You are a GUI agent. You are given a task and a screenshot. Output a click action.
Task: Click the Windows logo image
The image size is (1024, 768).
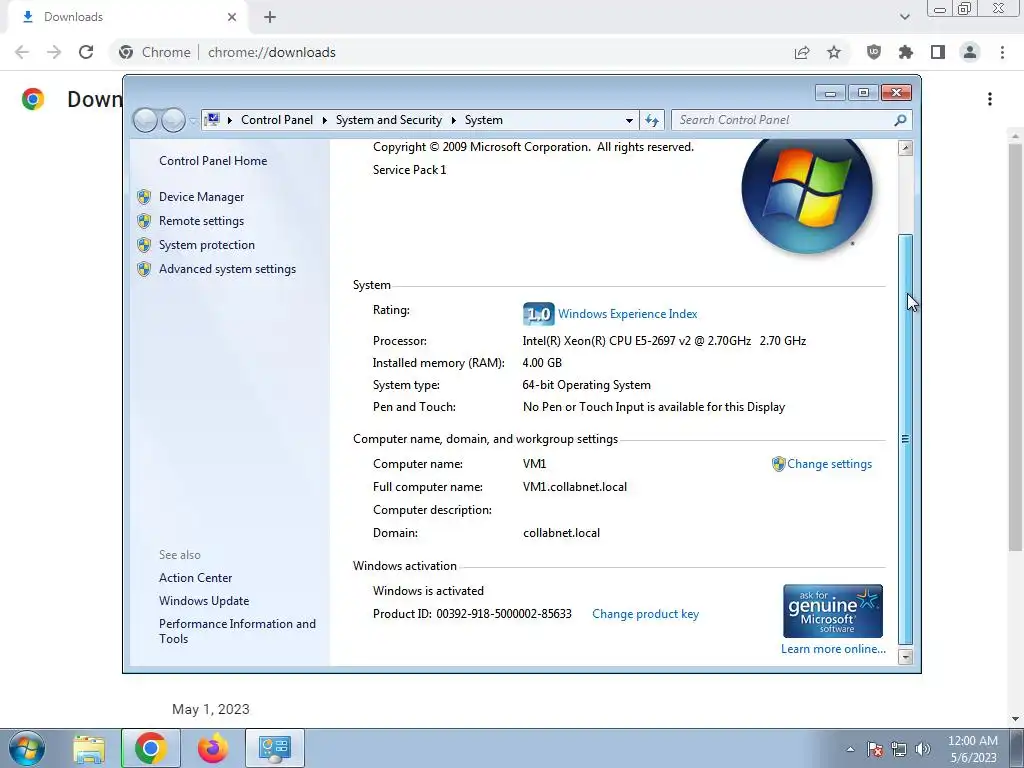[807, 194]
